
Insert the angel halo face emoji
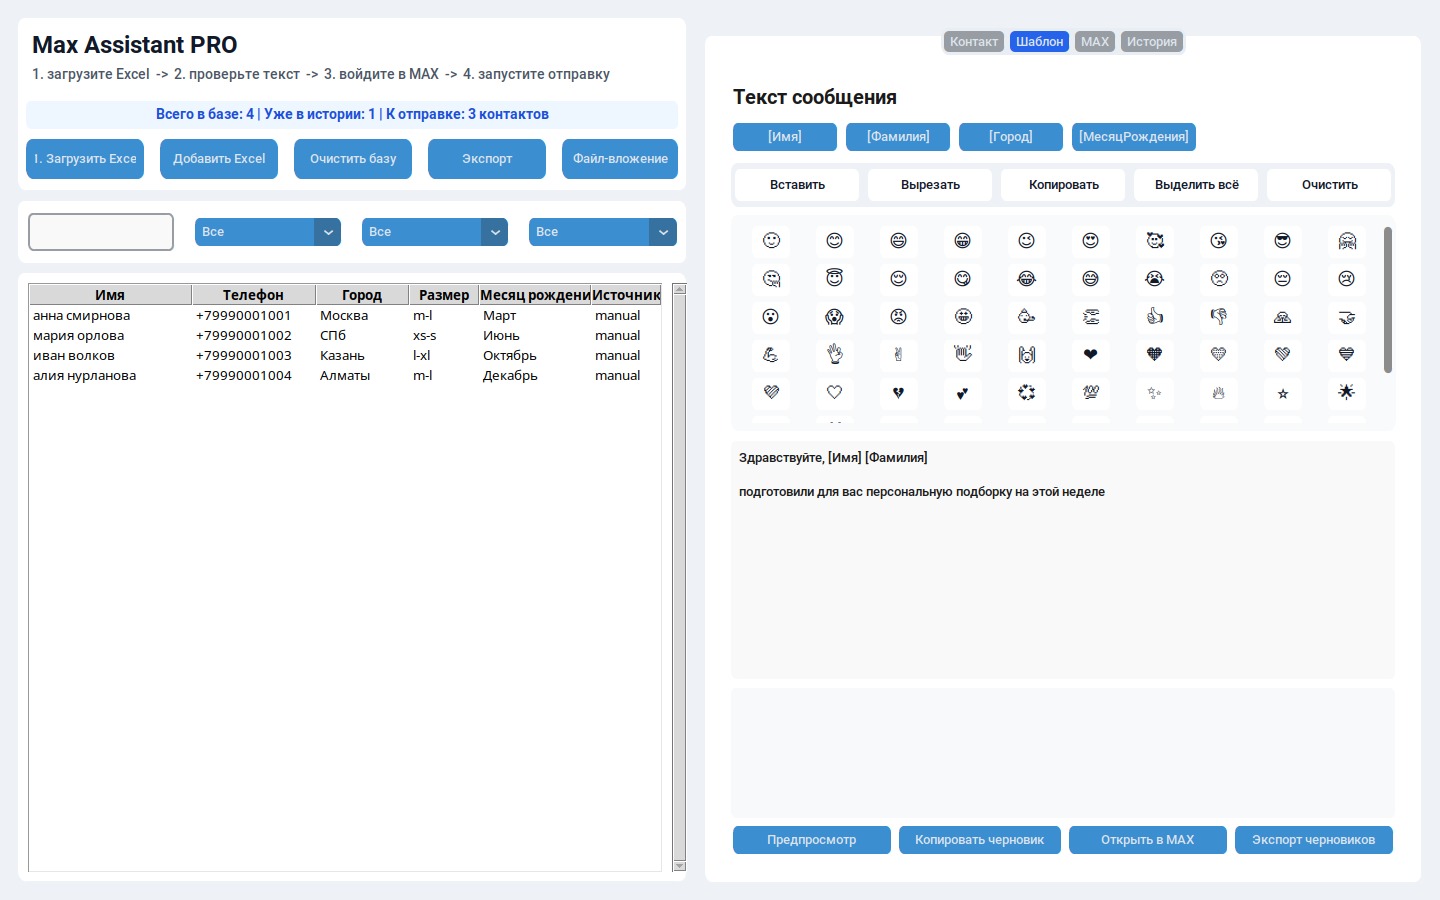(x=835, y=279)
